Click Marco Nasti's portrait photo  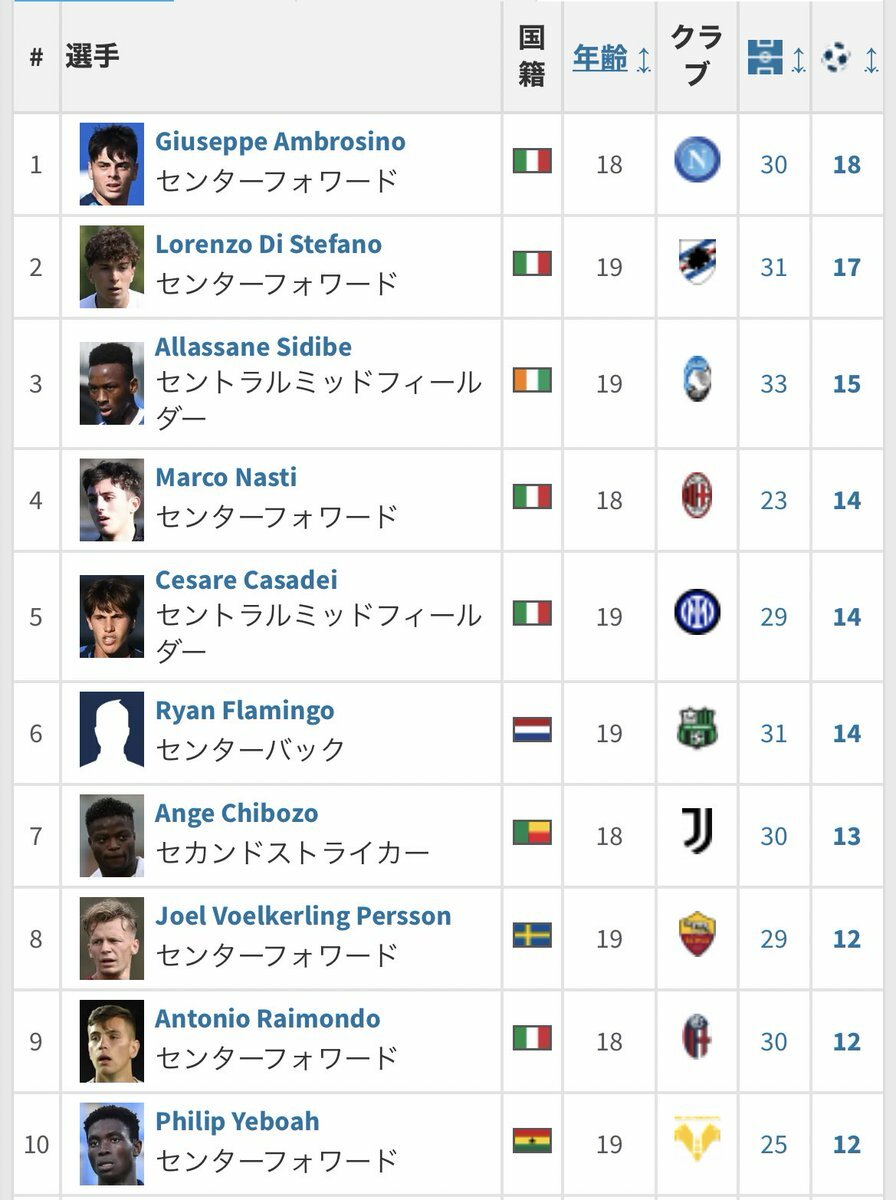point(112,500)
